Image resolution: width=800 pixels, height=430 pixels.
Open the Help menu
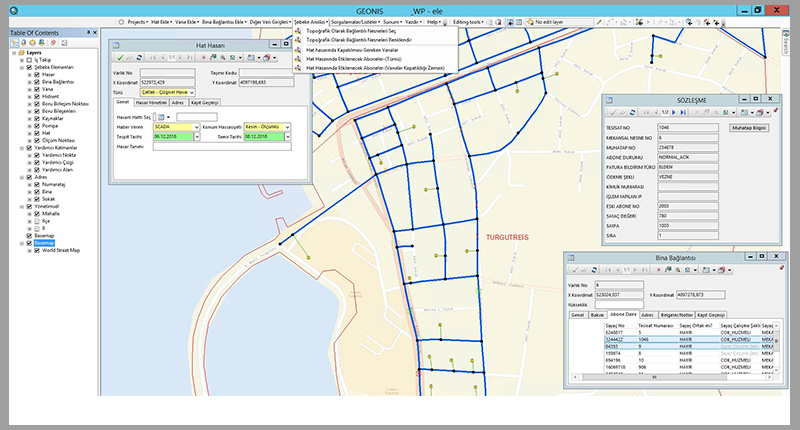point(434,22)
